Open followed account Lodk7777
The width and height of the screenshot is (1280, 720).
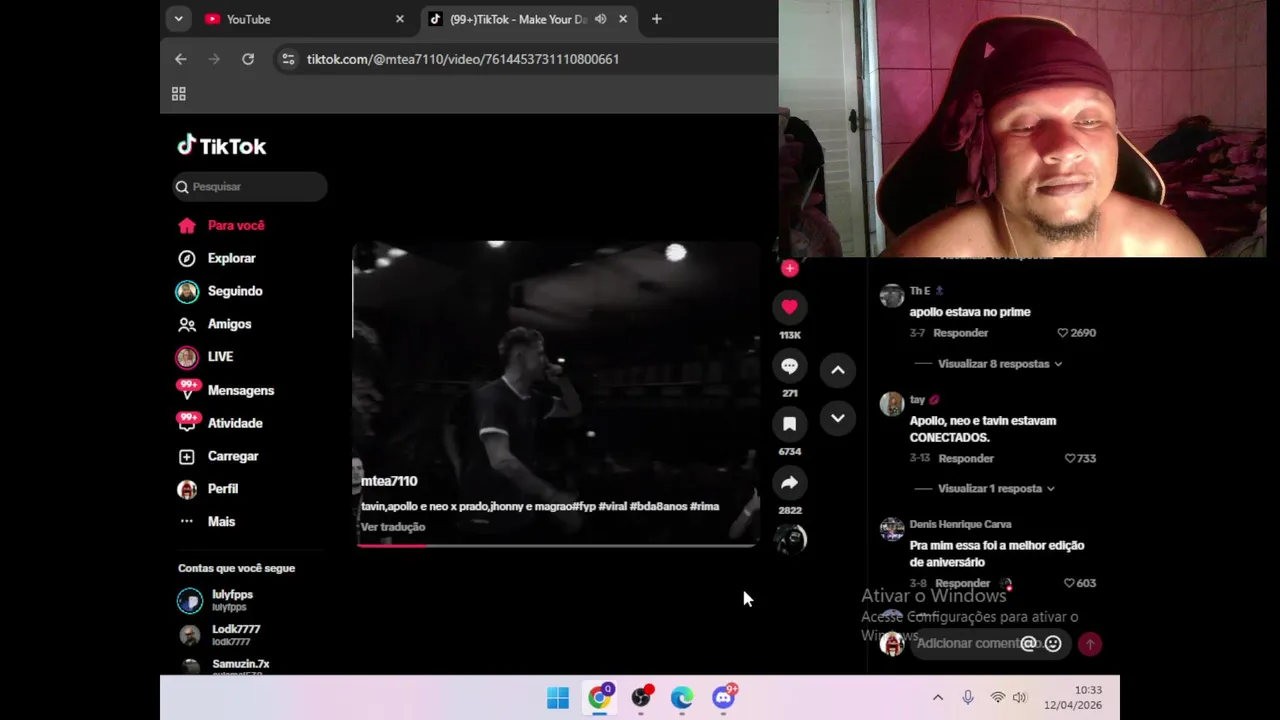[x=236, y=635]
